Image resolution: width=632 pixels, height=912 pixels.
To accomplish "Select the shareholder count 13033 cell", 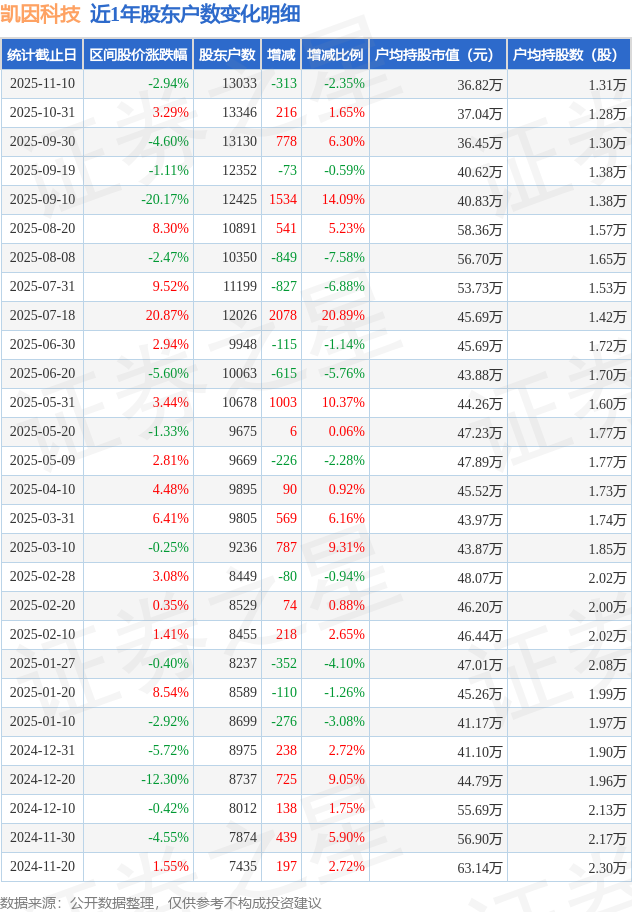I will (239, 84).
